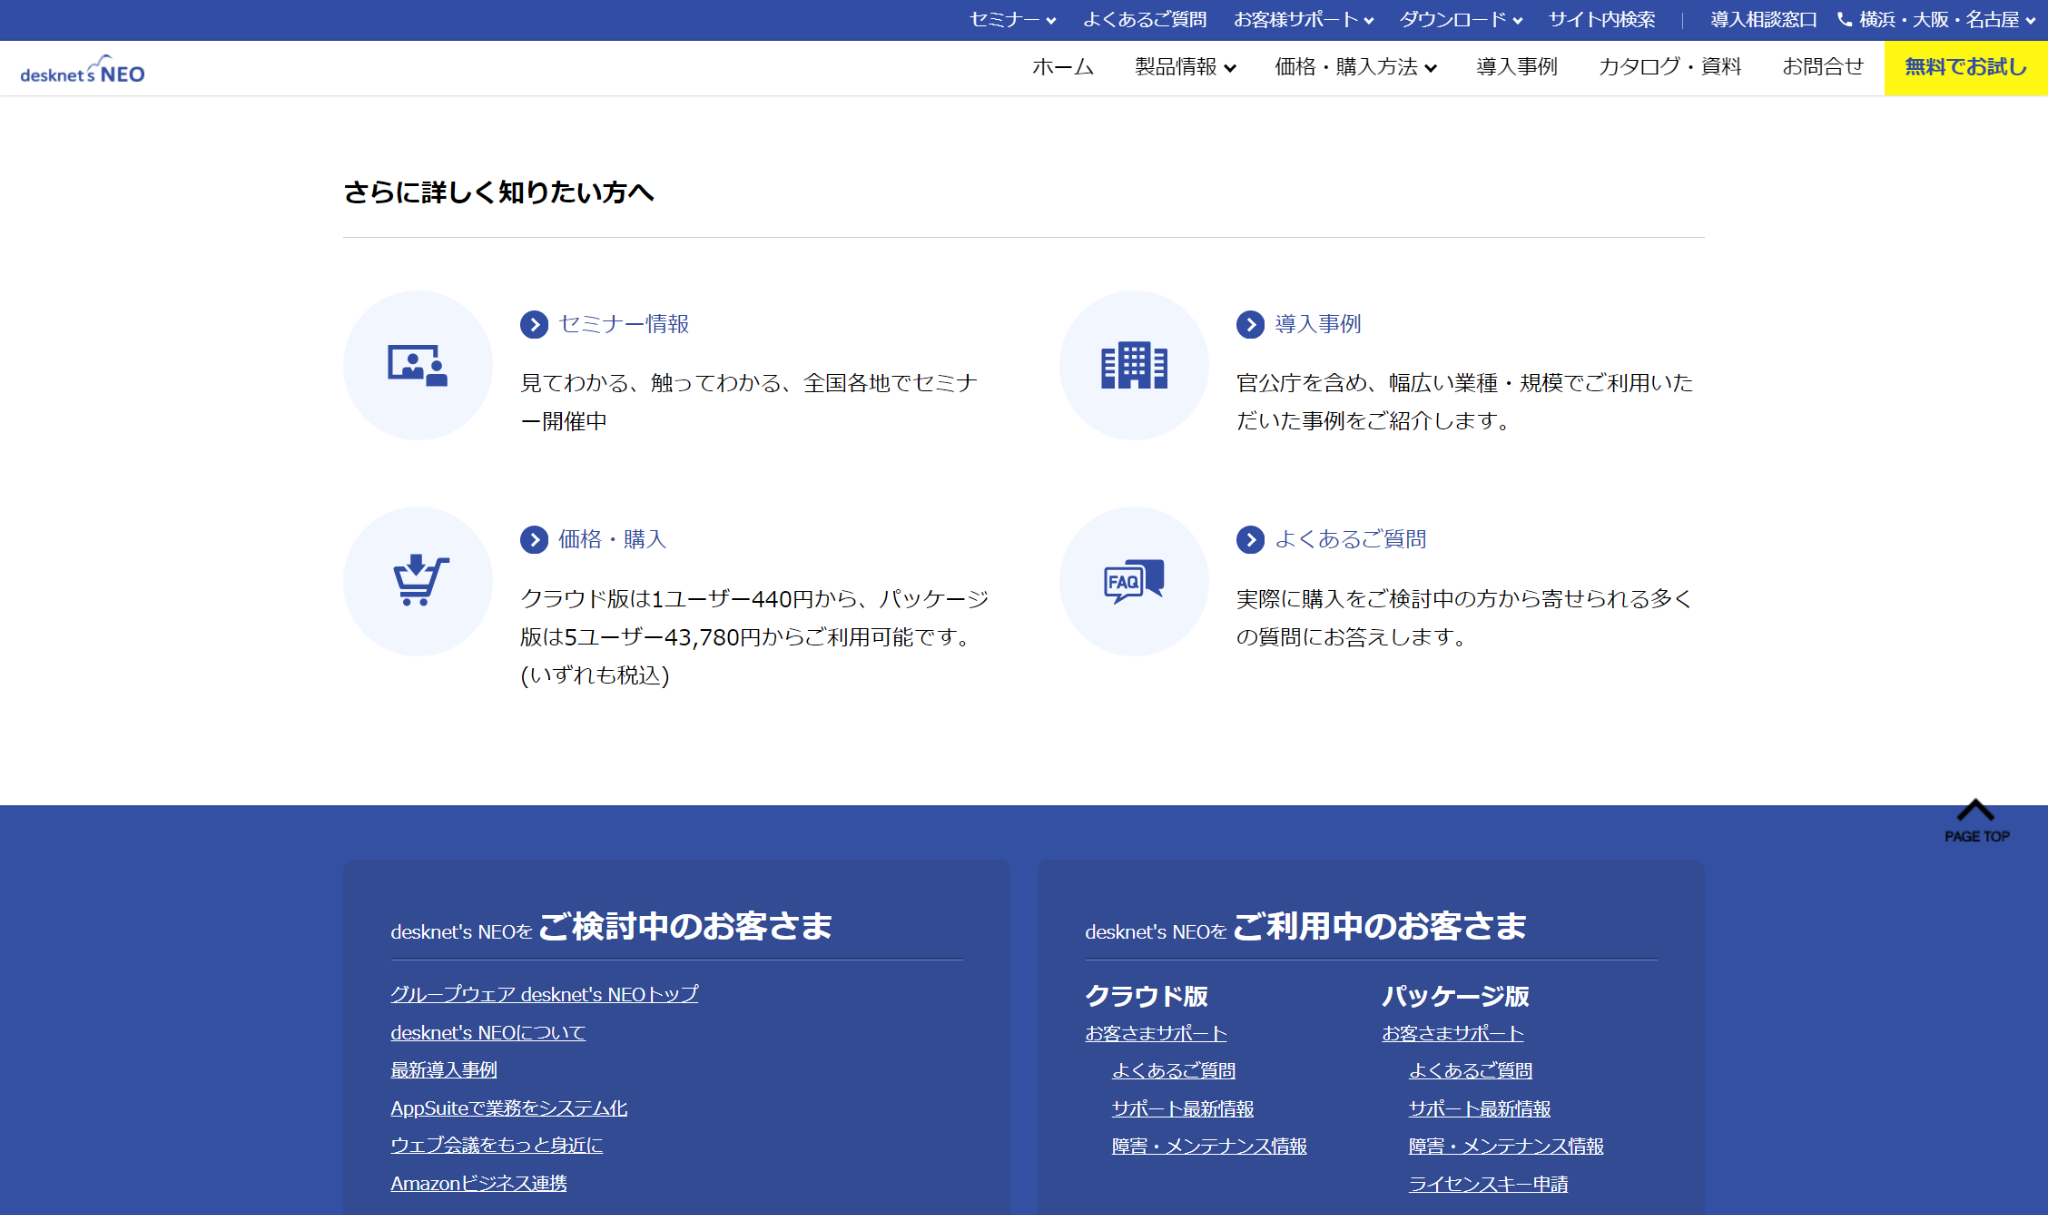This screenshot has height=1215, width=2048.
Task: Click the 官公庁を含め description text
Action: click(x=1465, y=402)
